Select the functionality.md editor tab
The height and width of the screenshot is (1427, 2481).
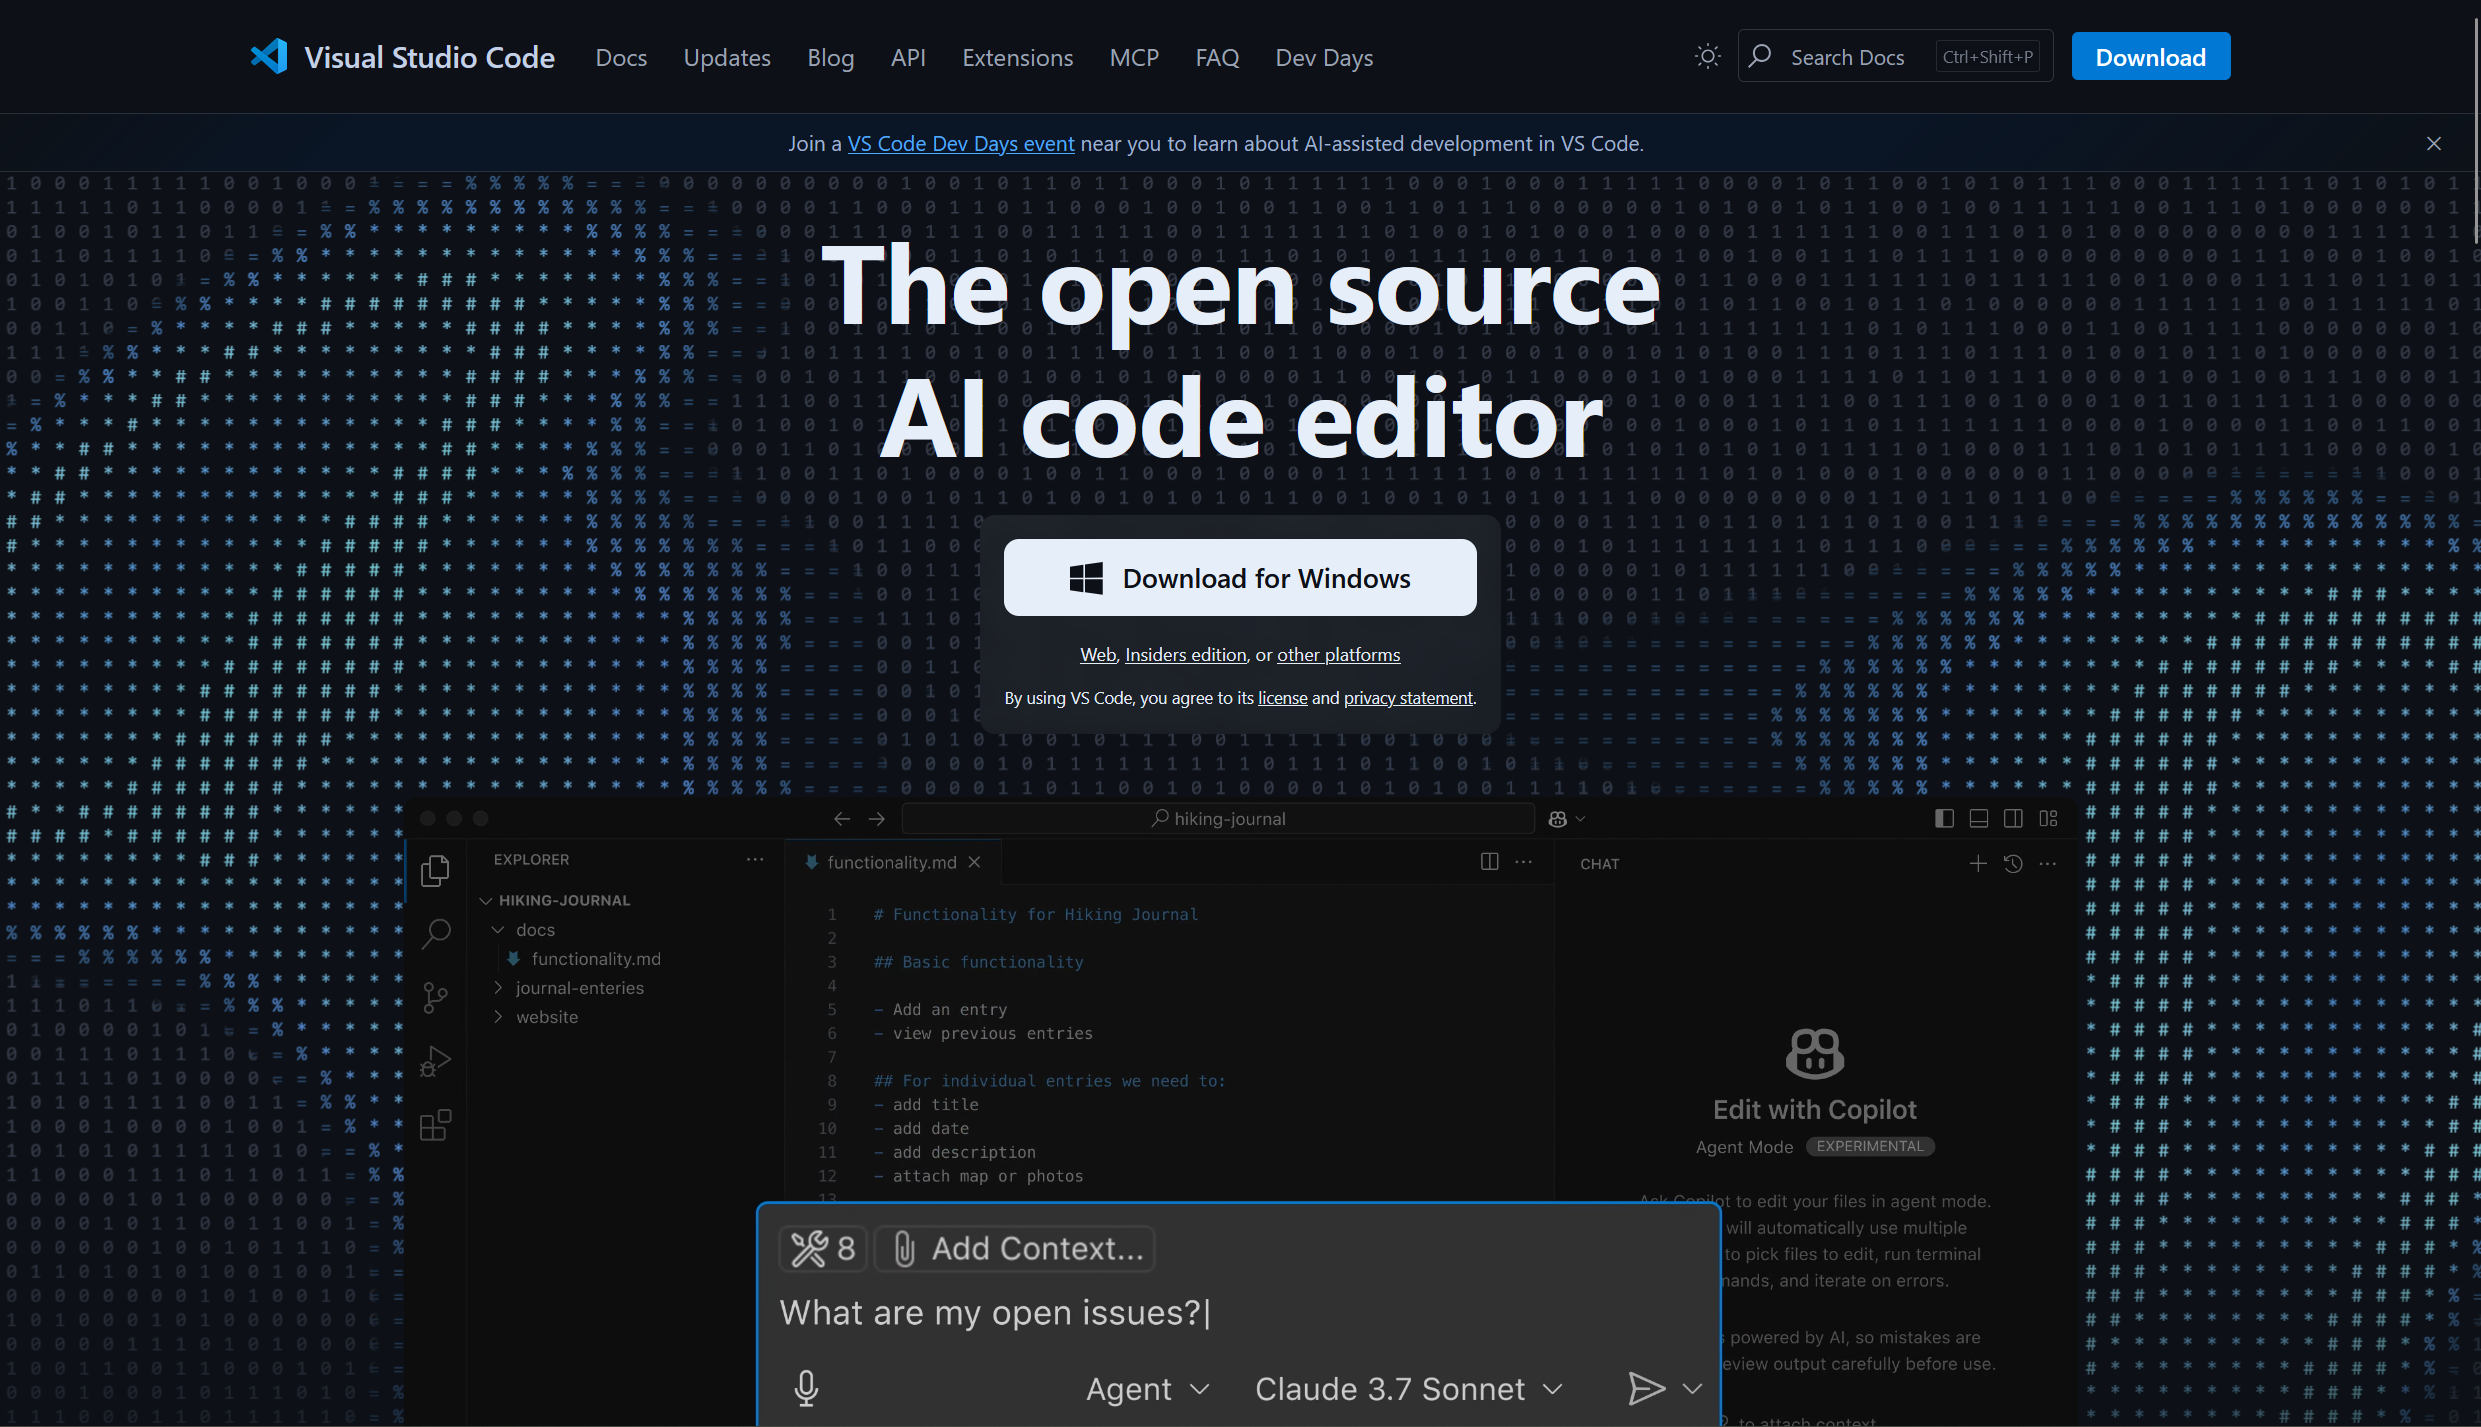(x=891, y=862)
